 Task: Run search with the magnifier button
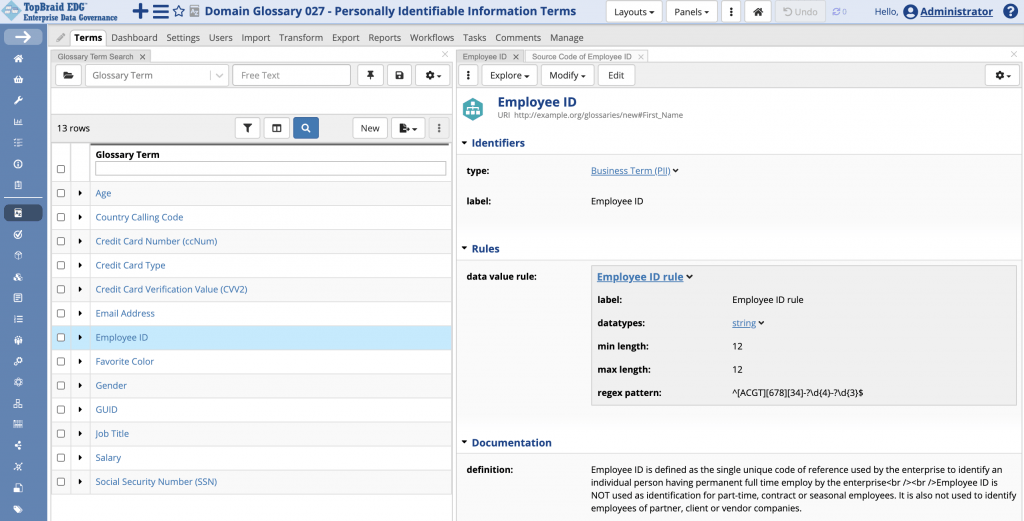click(x=306, y=128)
